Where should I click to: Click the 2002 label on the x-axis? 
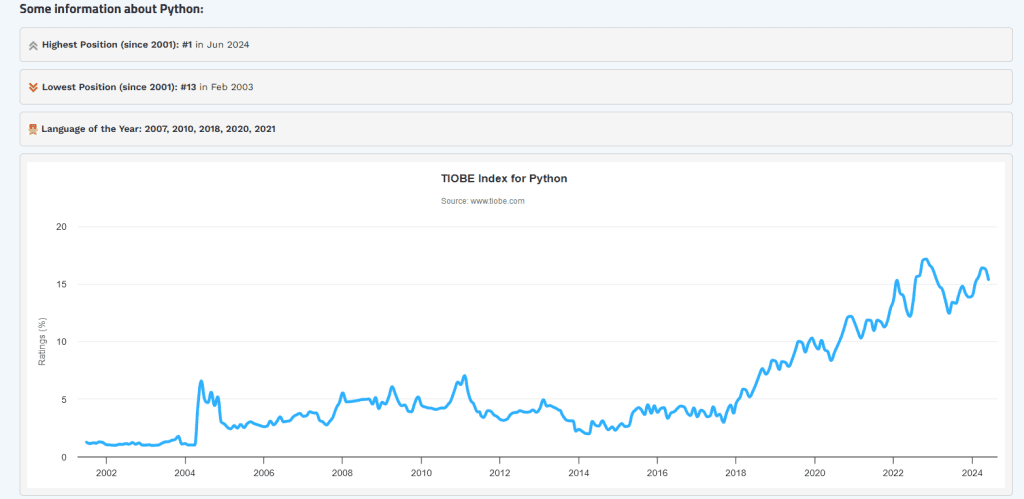(x=106, y=474)
